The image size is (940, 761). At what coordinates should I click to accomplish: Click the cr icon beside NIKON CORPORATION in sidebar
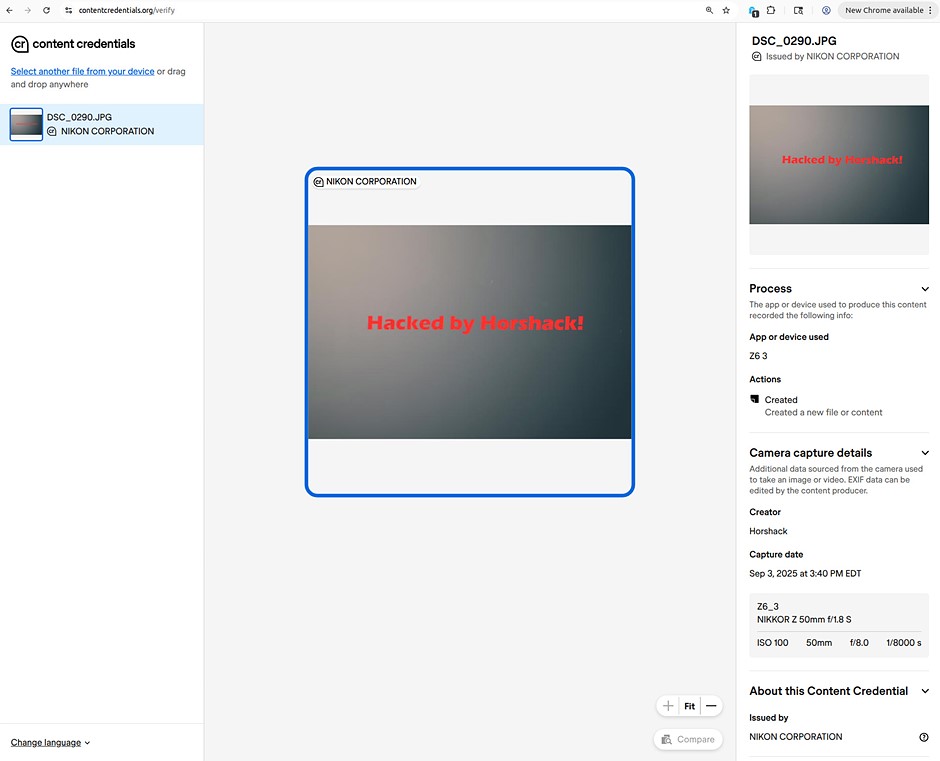[x=52, y=131]
